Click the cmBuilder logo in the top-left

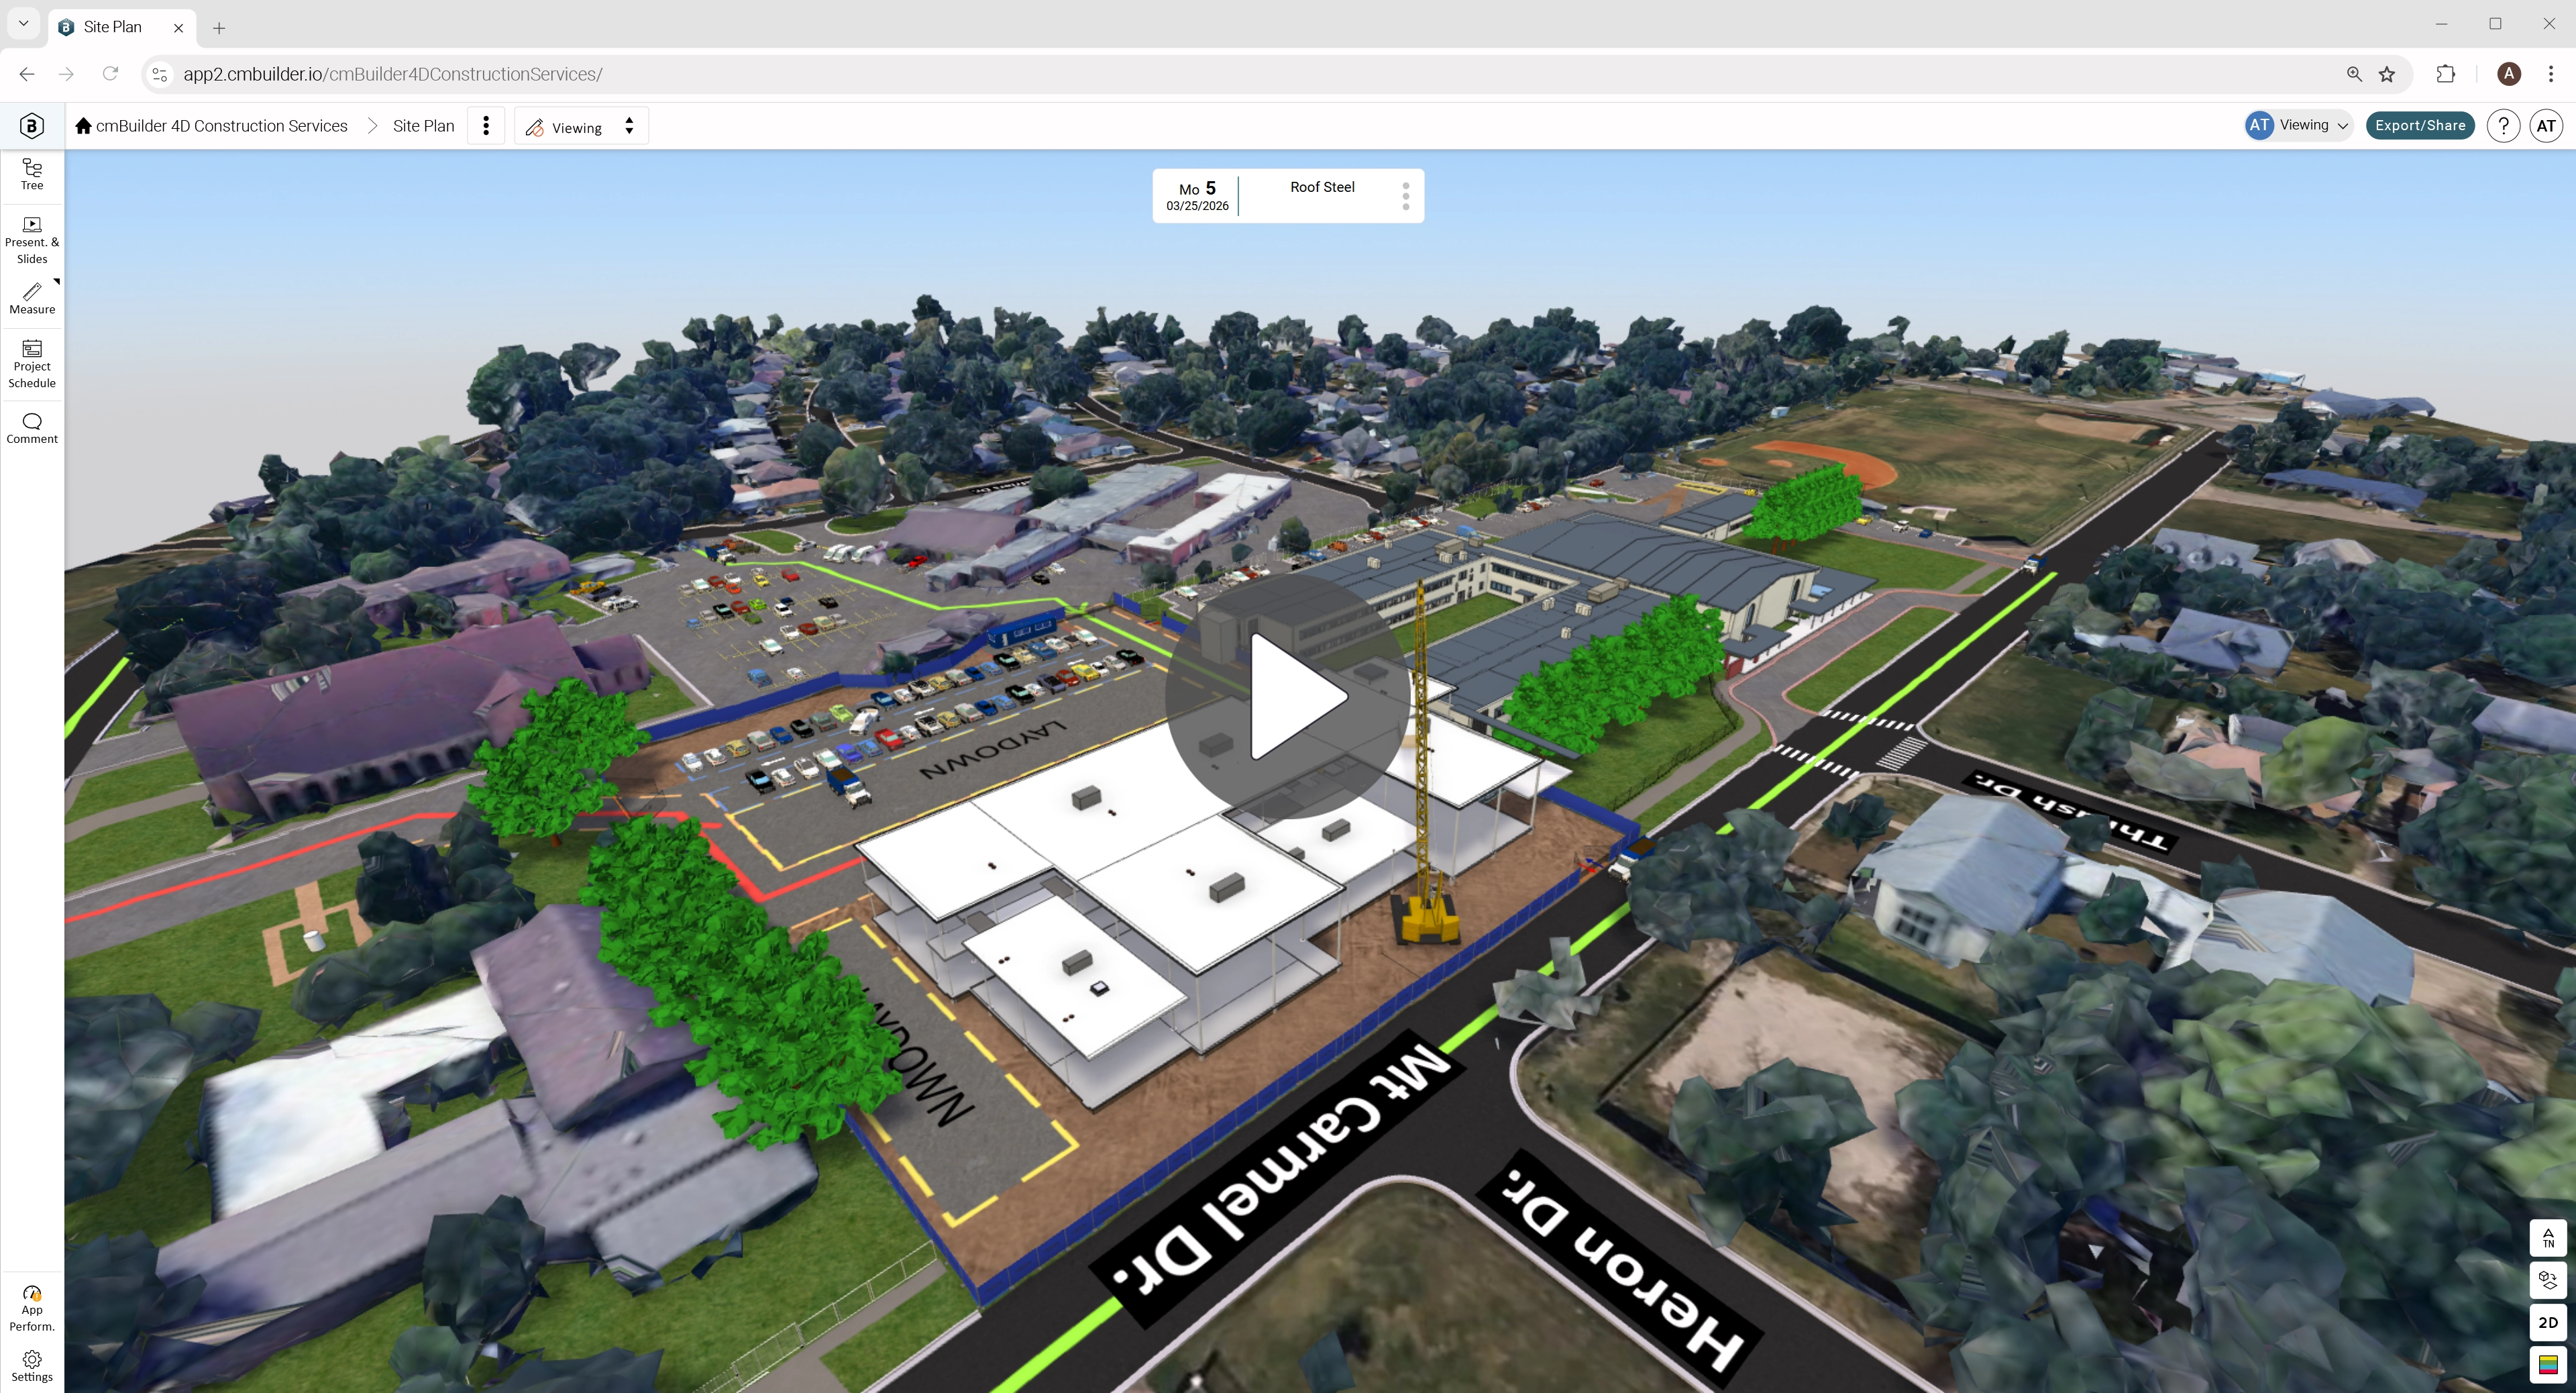(x=31, y=125)
